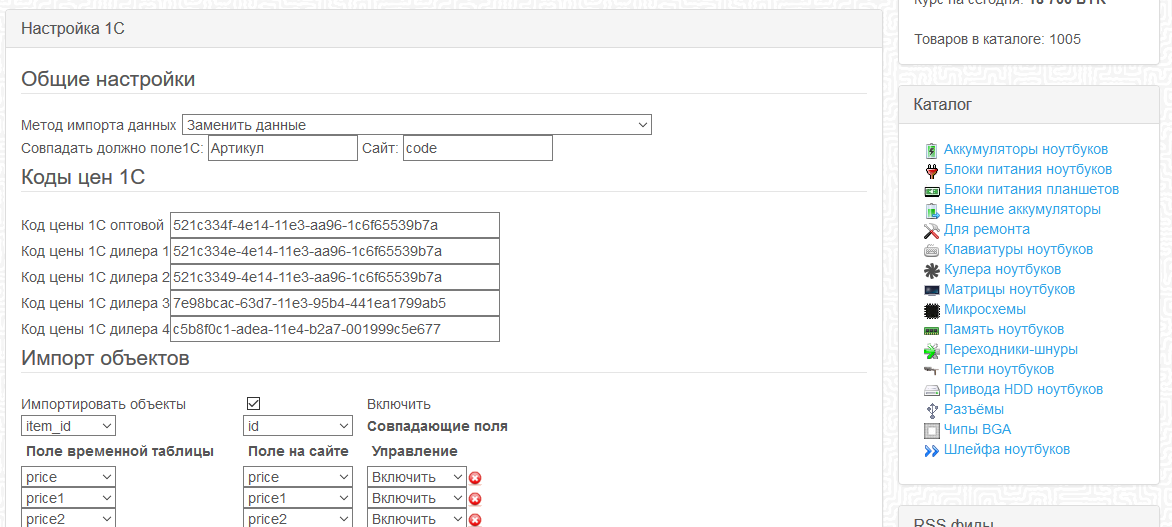Screen dimensions: 1172x527
Task: Click the Код цены 1С дилера 4 field
Action: tap(334, 330)
